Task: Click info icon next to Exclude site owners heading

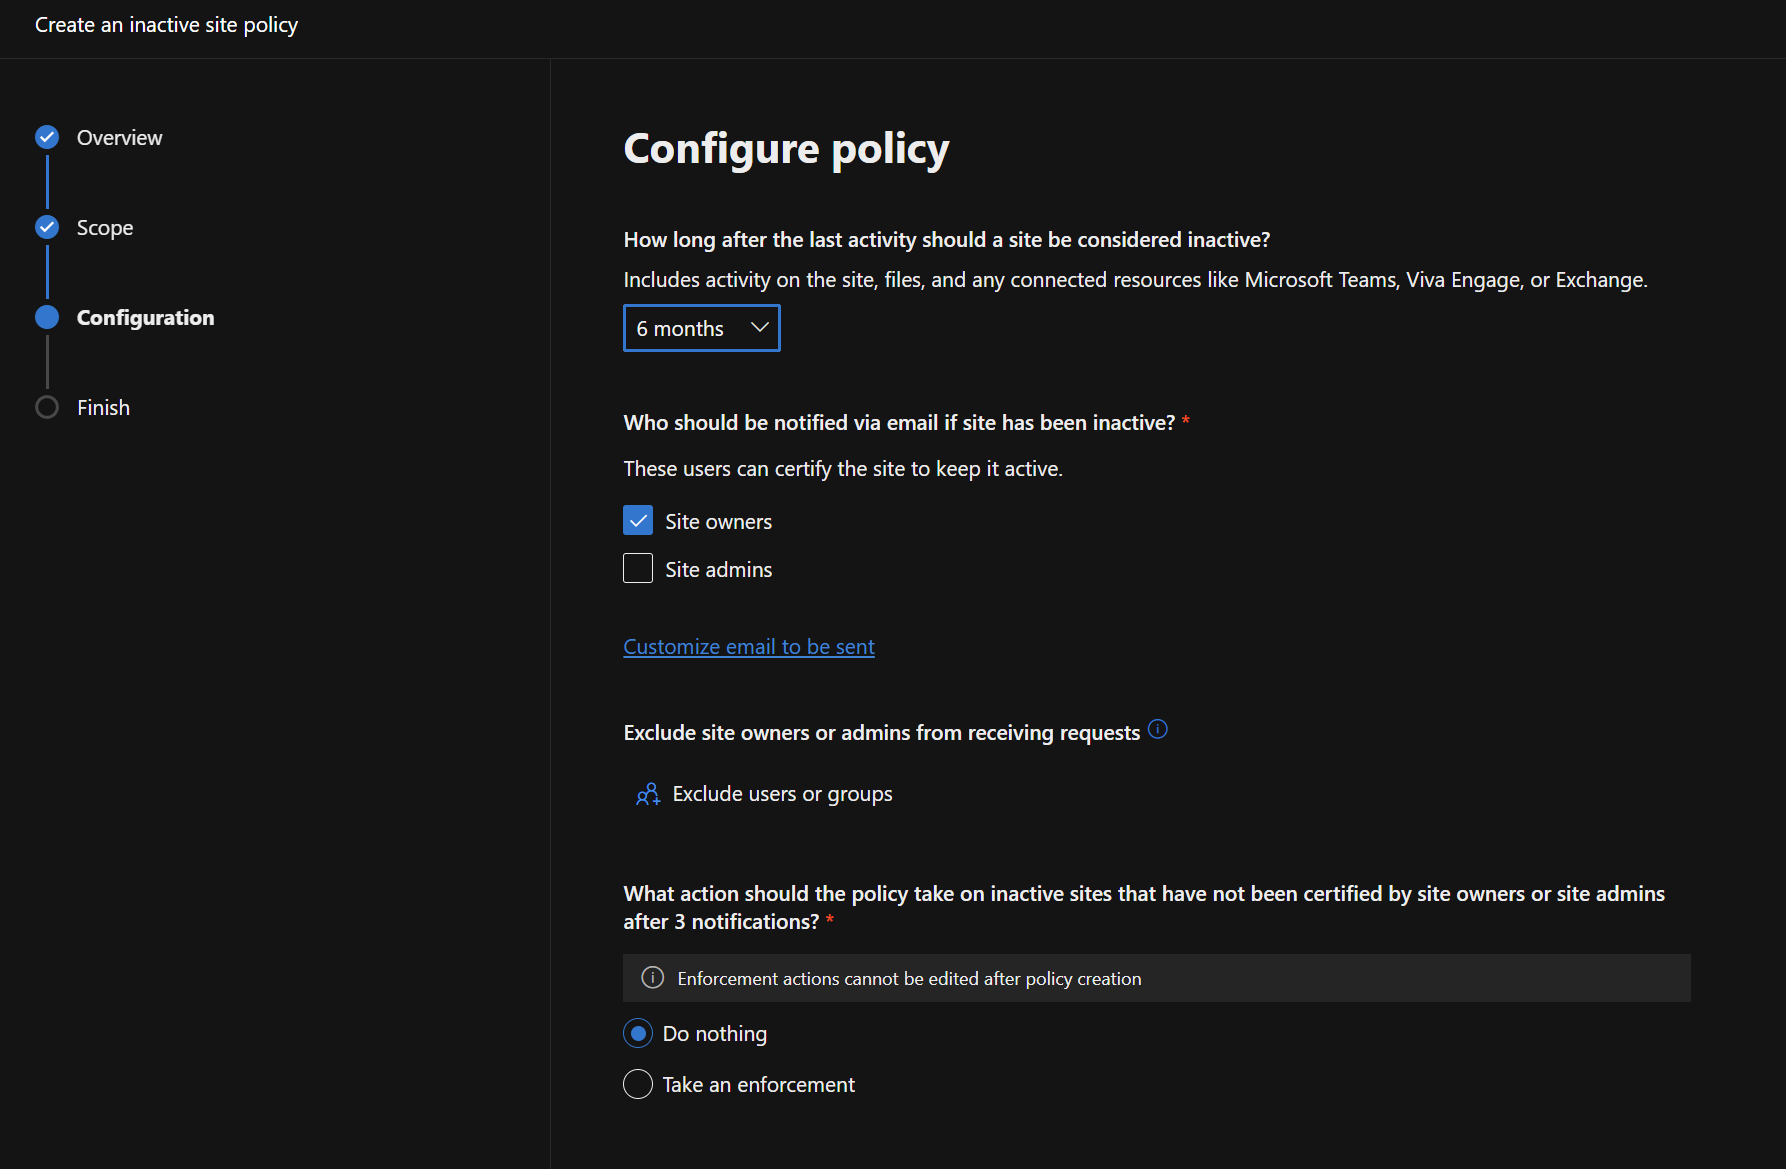Action: click(x=1158, y=729)
